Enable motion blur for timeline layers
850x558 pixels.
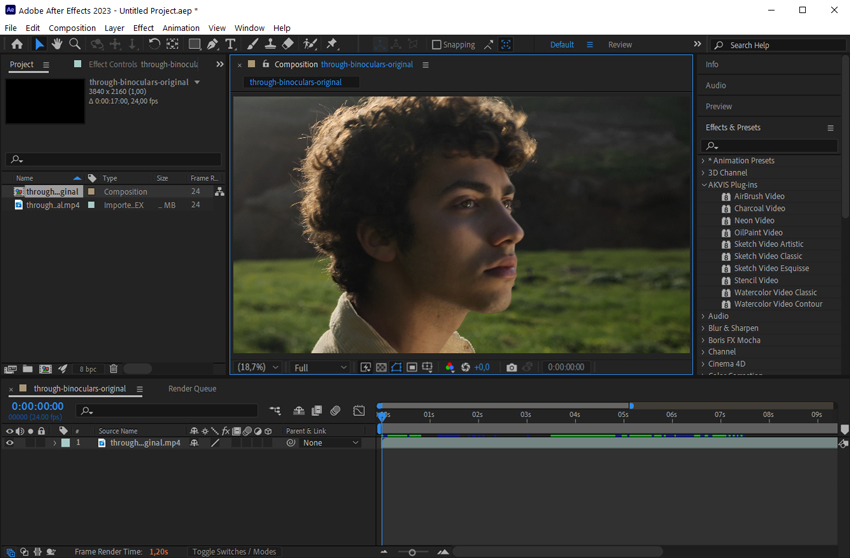pyautogui.click(x=335, y=411)
